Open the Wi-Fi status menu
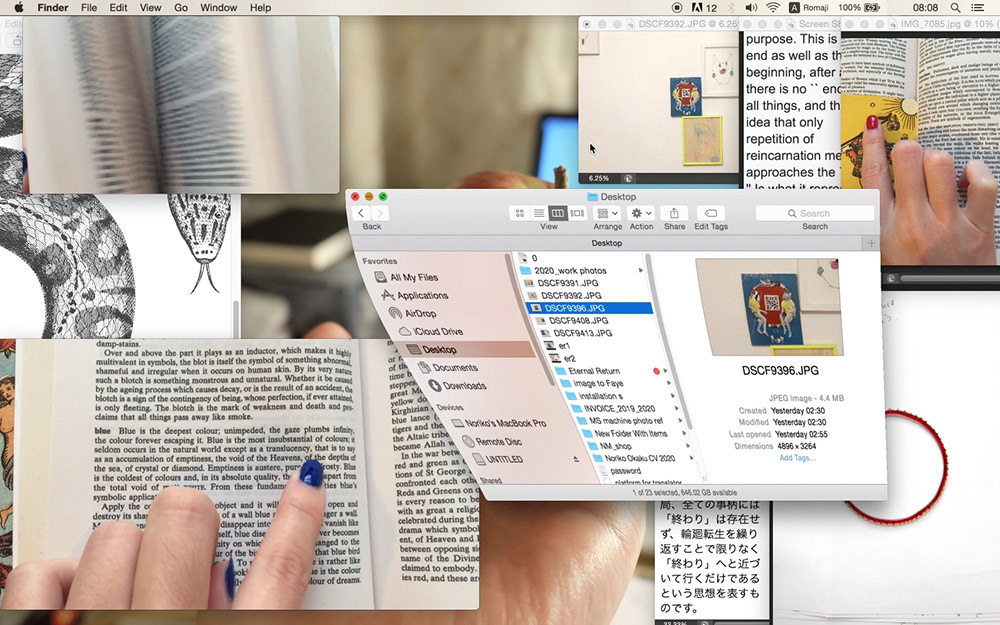 tap(773, 8)
